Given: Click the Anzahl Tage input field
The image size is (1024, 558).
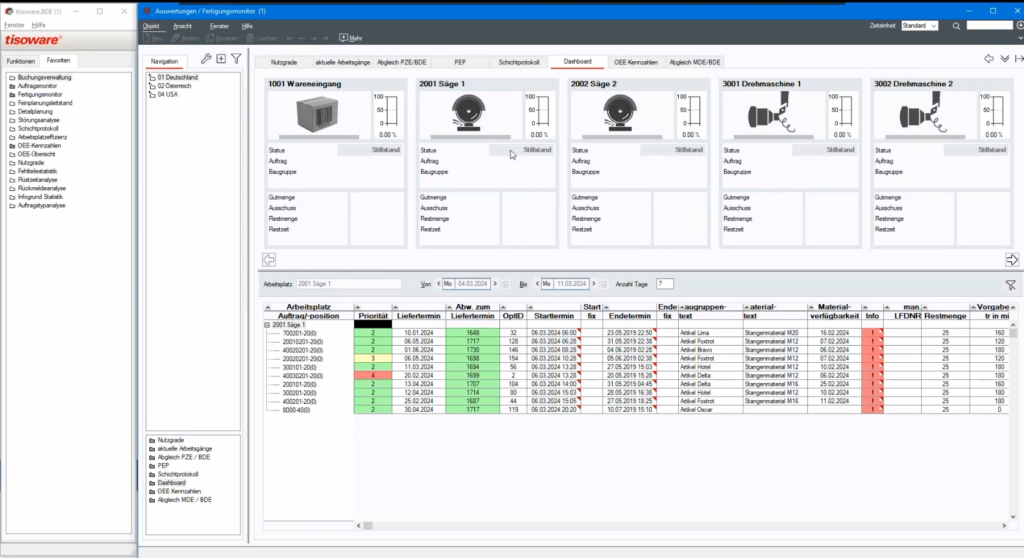Looking at the screenshot, I should [665, 284].
